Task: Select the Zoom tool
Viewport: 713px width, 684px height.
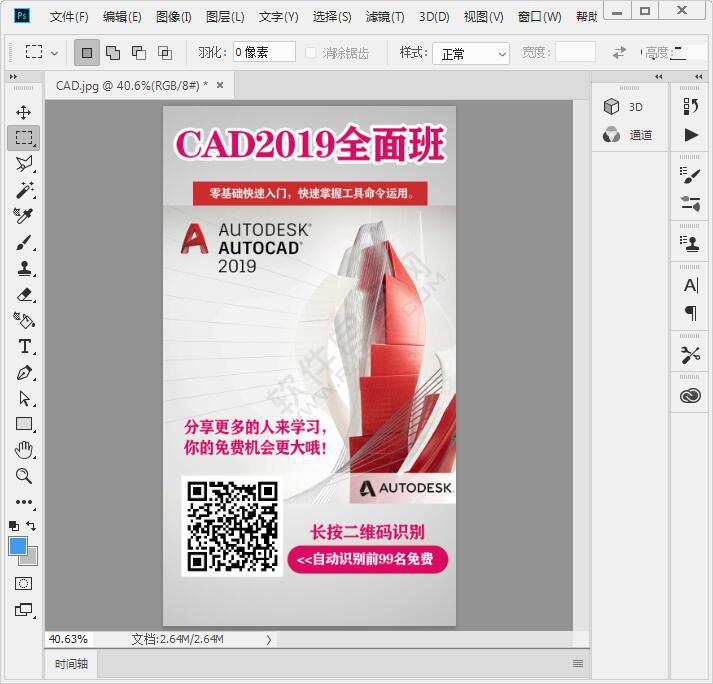Action: click(24, 476)
